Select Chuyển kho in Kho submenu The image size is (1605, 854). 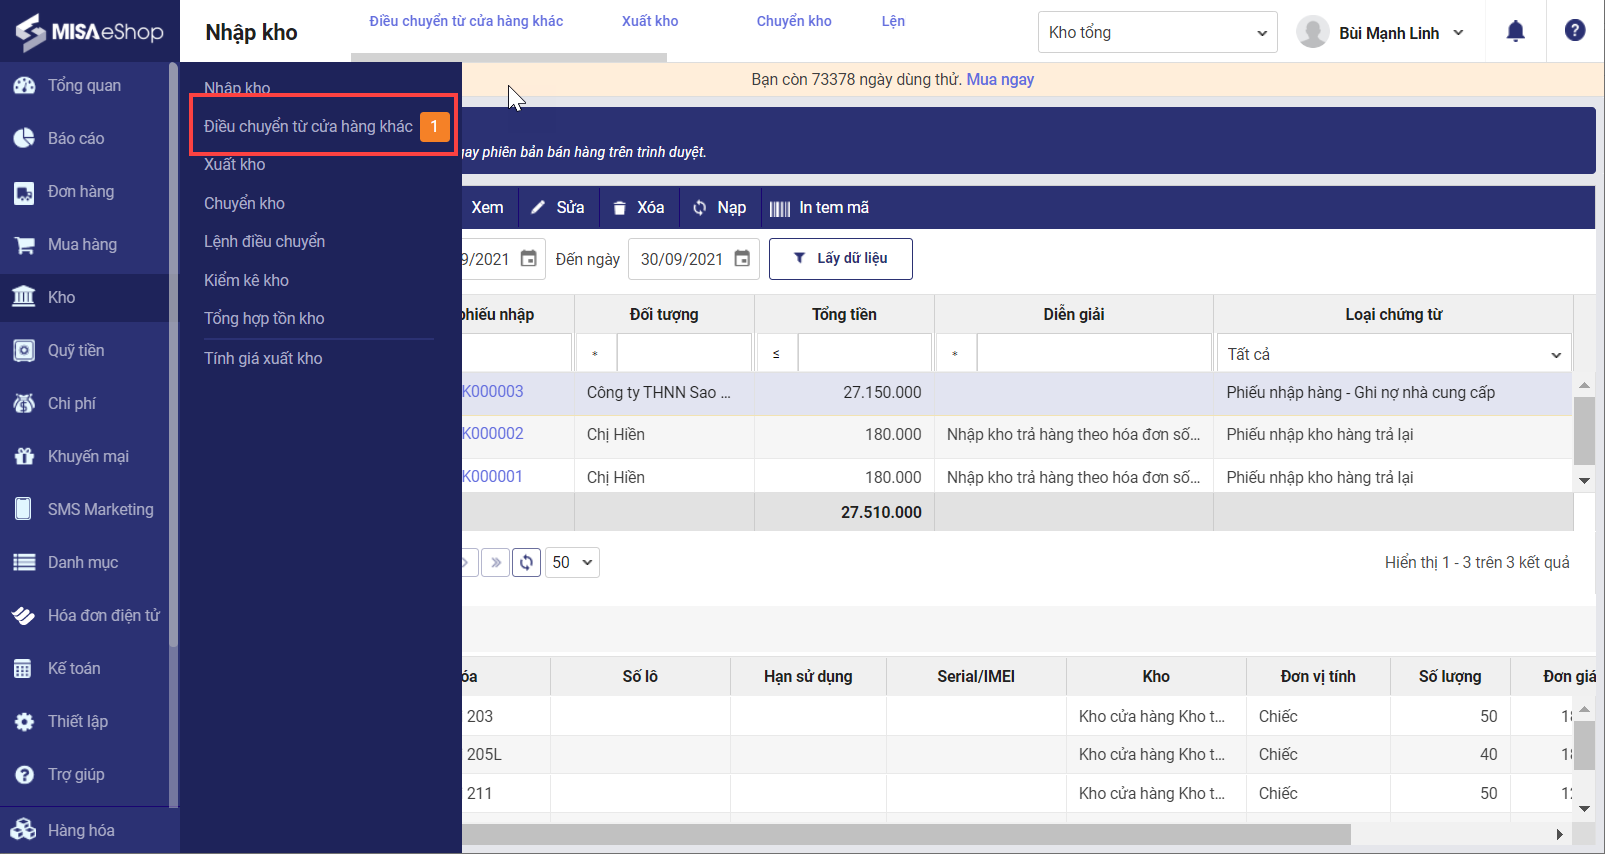pyautogui.click(x=245, y=204)
